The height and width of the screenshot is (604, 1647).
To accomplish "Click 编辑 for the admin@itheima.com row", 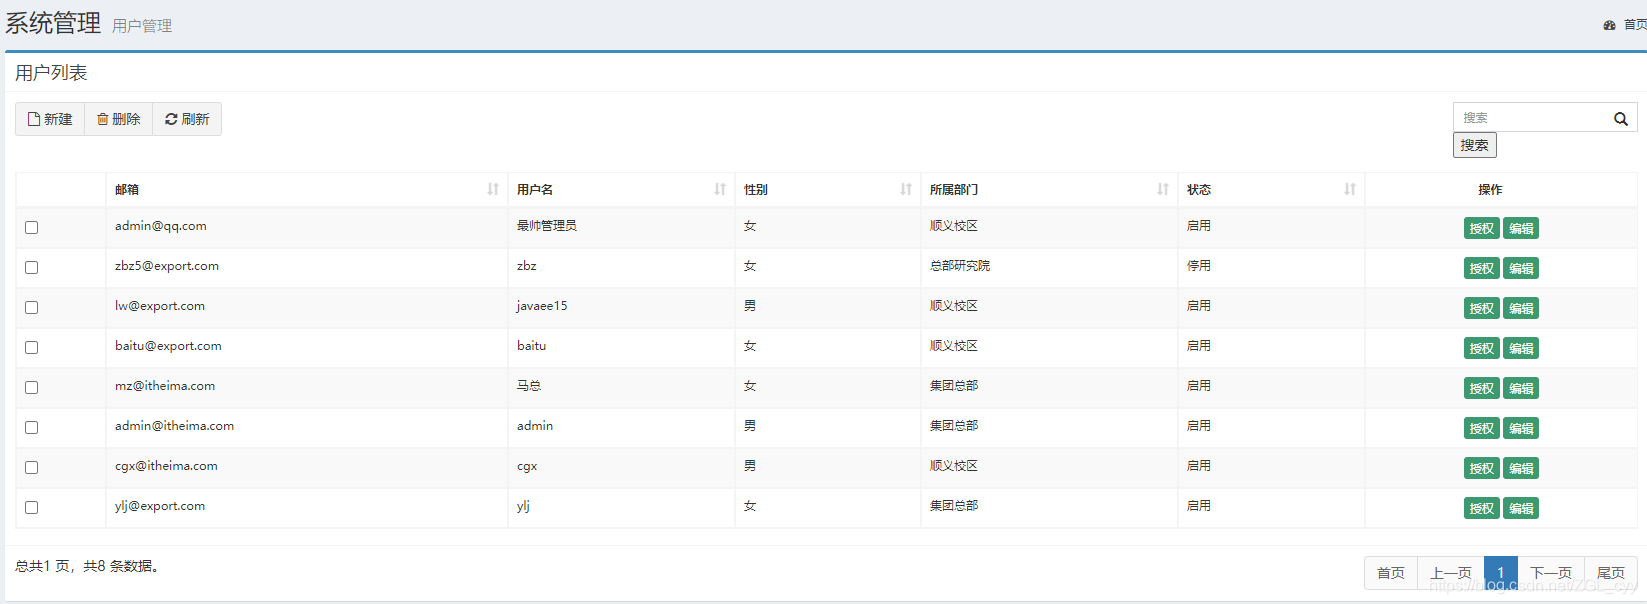I will click(x=1521, y=428).
